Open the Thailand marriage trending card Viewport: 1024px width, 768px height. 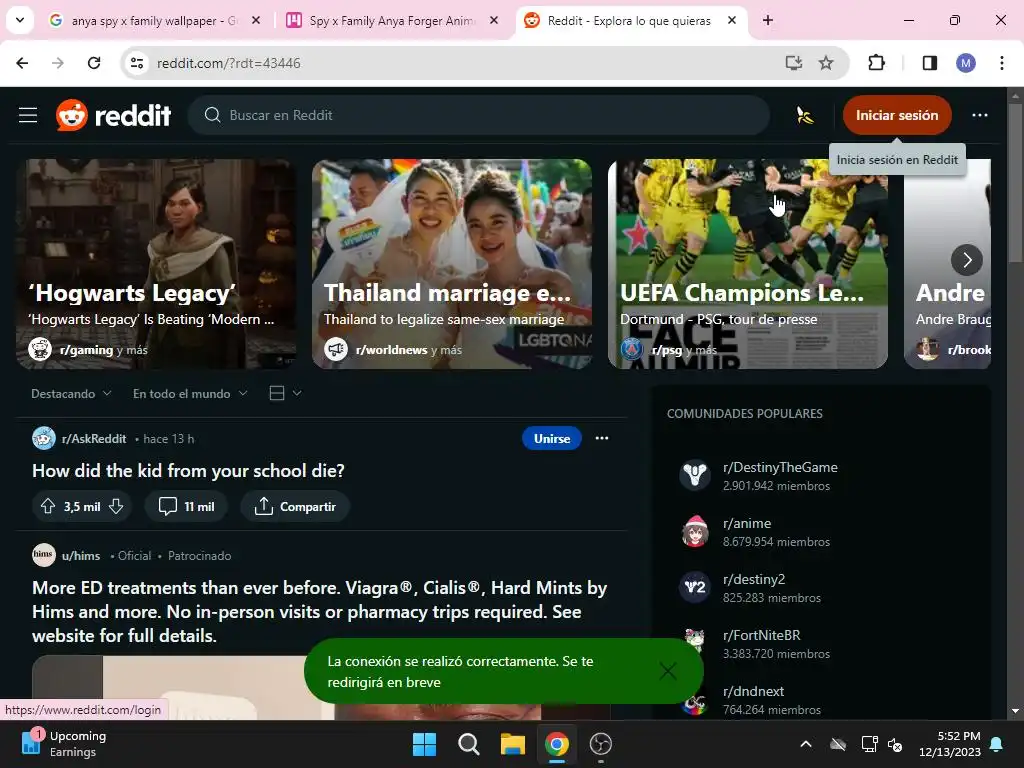click(x=452, y=264)
